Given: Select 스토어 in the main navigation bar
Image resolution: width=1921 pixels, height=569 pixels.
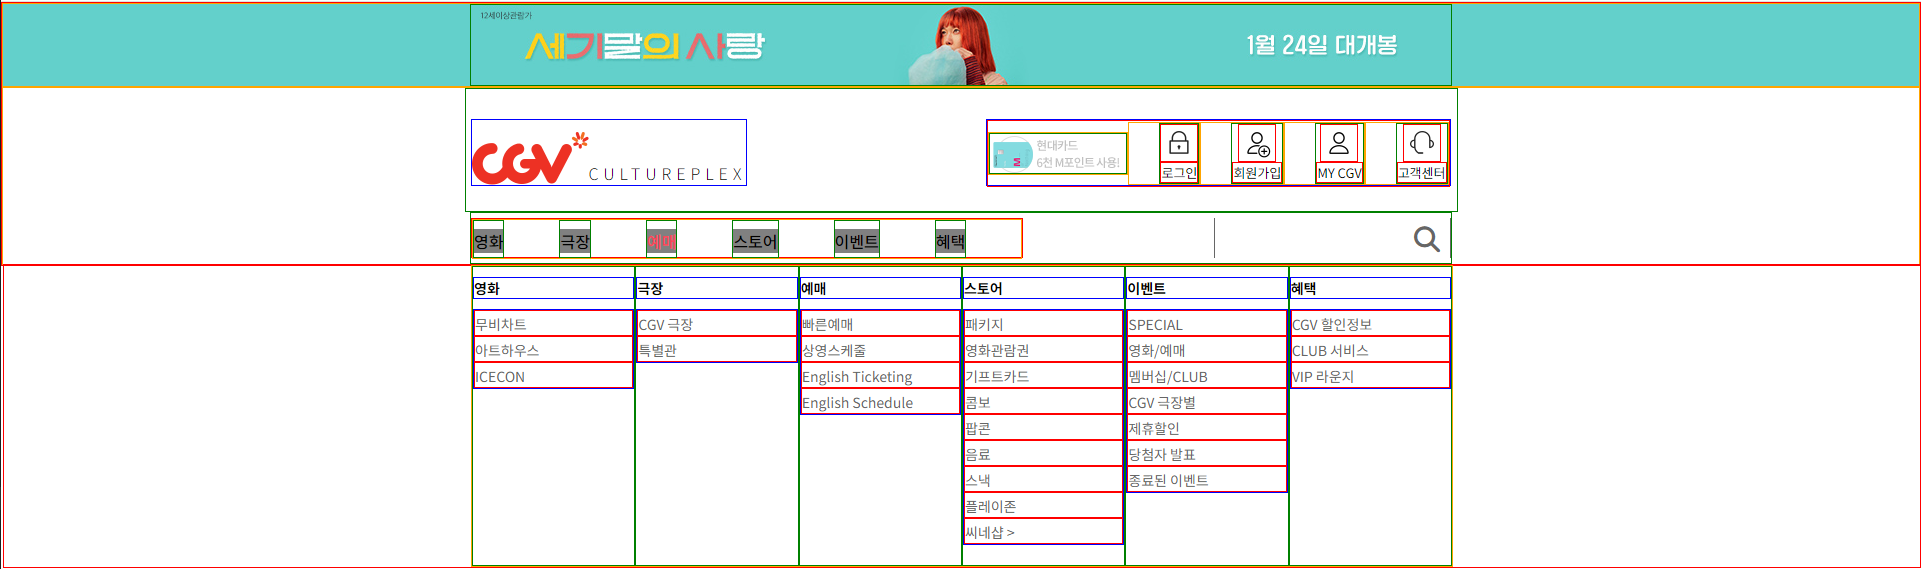Looking at the screenshot, I should (x=755, y=241).
